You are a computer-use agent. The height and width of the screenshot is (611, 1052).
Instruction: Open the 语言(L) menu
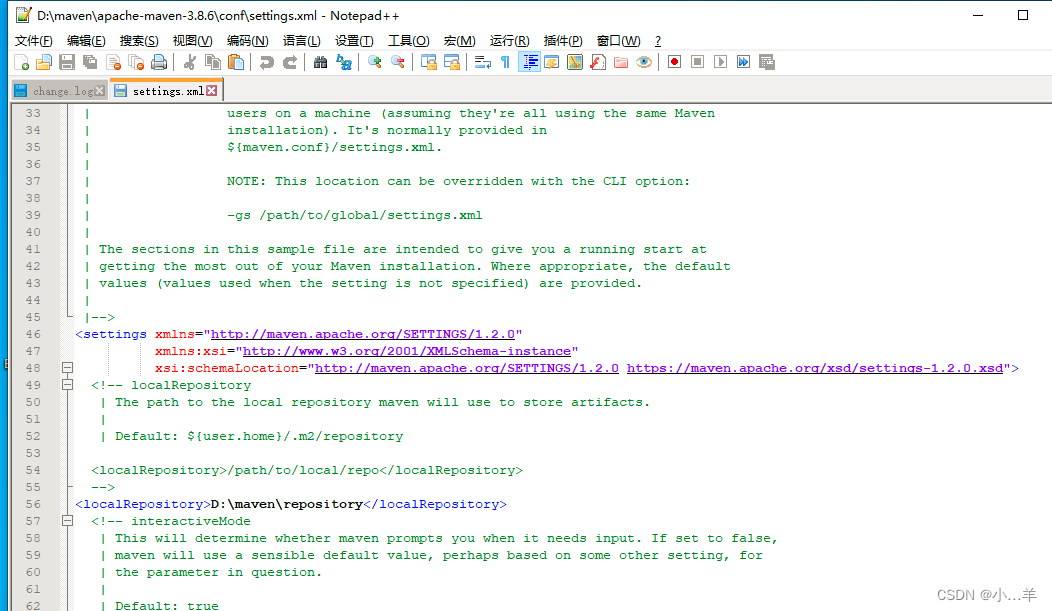pos(302,41)
